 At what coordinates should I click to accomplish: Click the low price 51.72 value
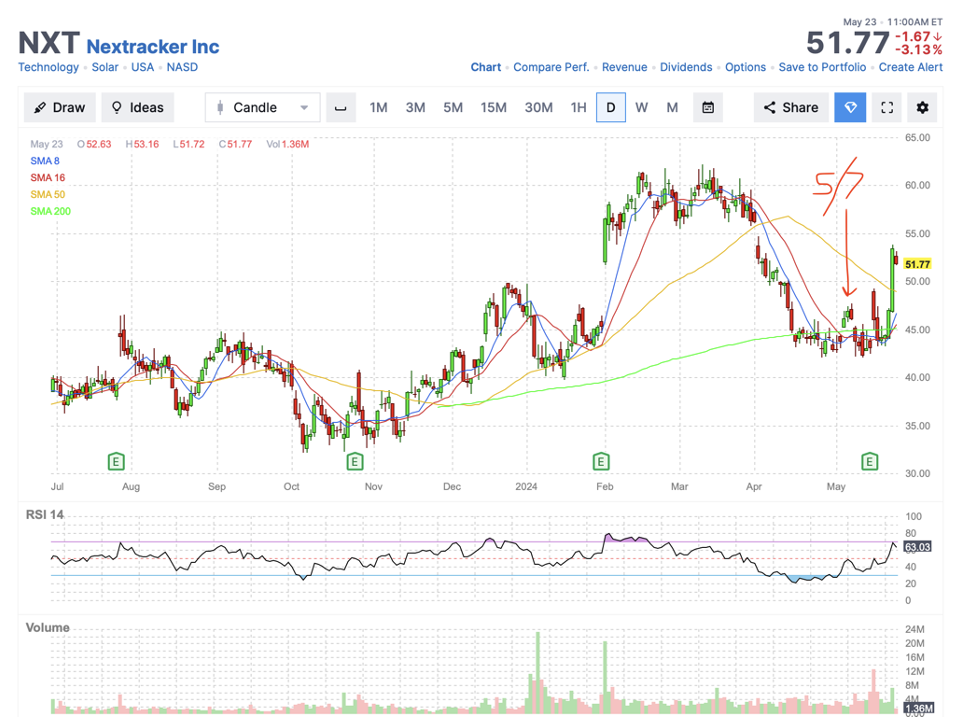[x=192, y=144]
